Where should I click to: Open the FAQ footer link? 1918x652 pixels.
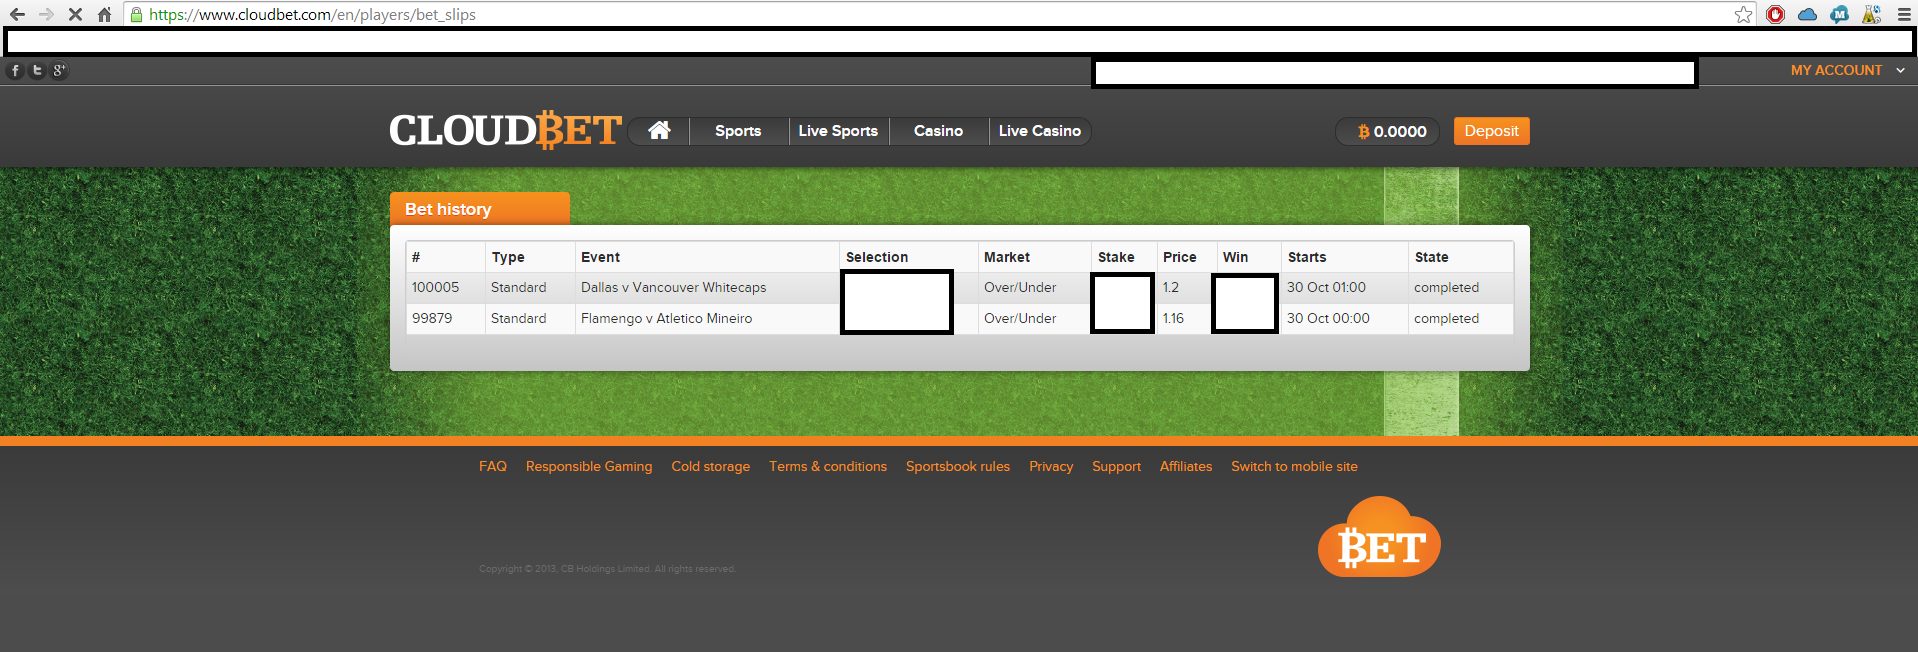(493, 466)
